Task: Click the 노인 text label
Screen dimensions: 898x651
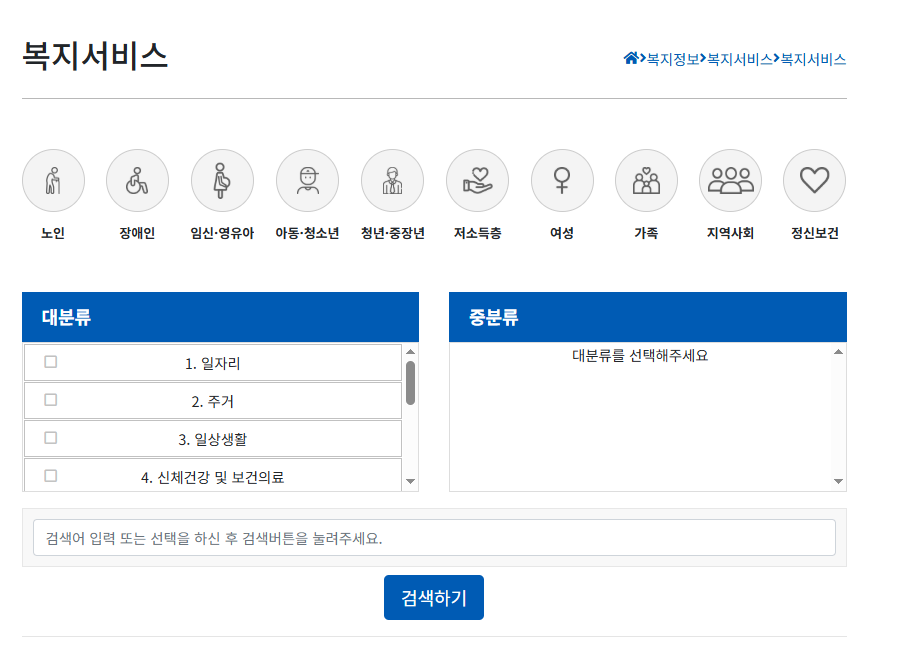Action: pos(53,233)
